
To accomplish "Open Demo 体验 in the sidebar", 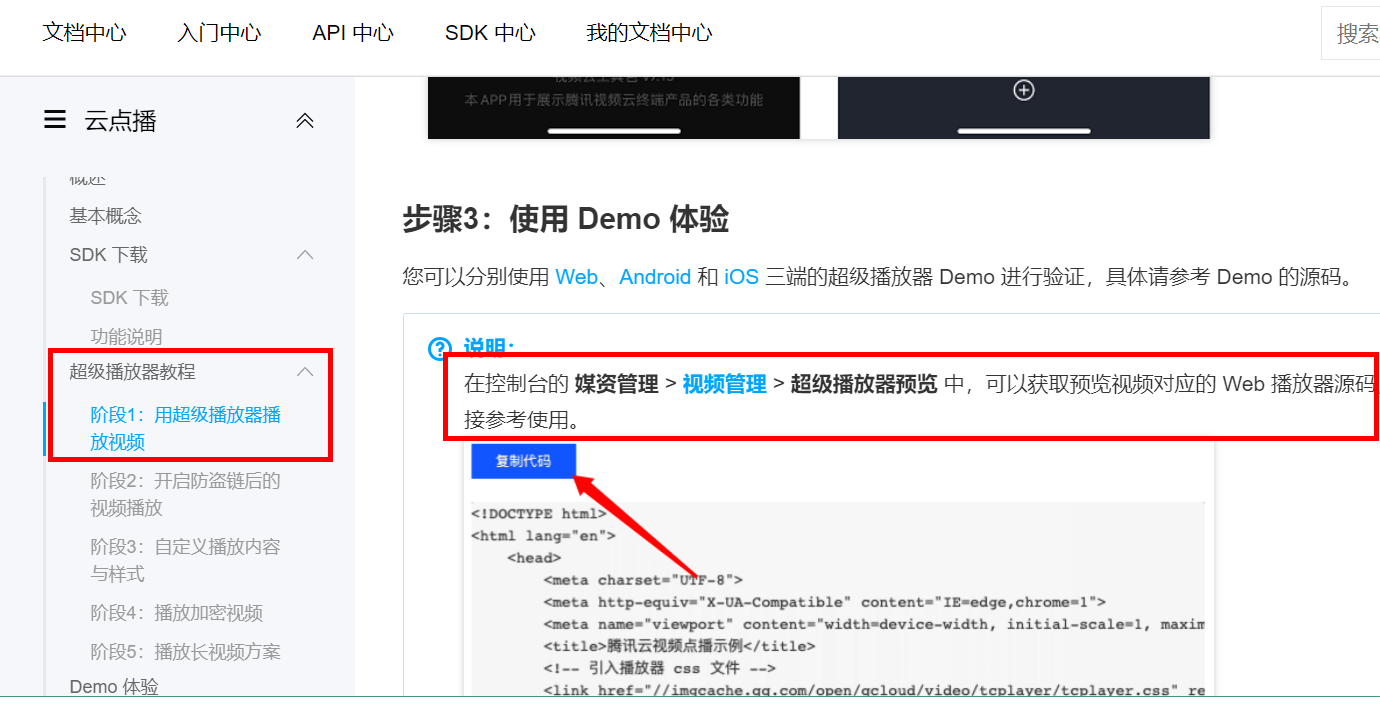I will [x=114, y=686].
